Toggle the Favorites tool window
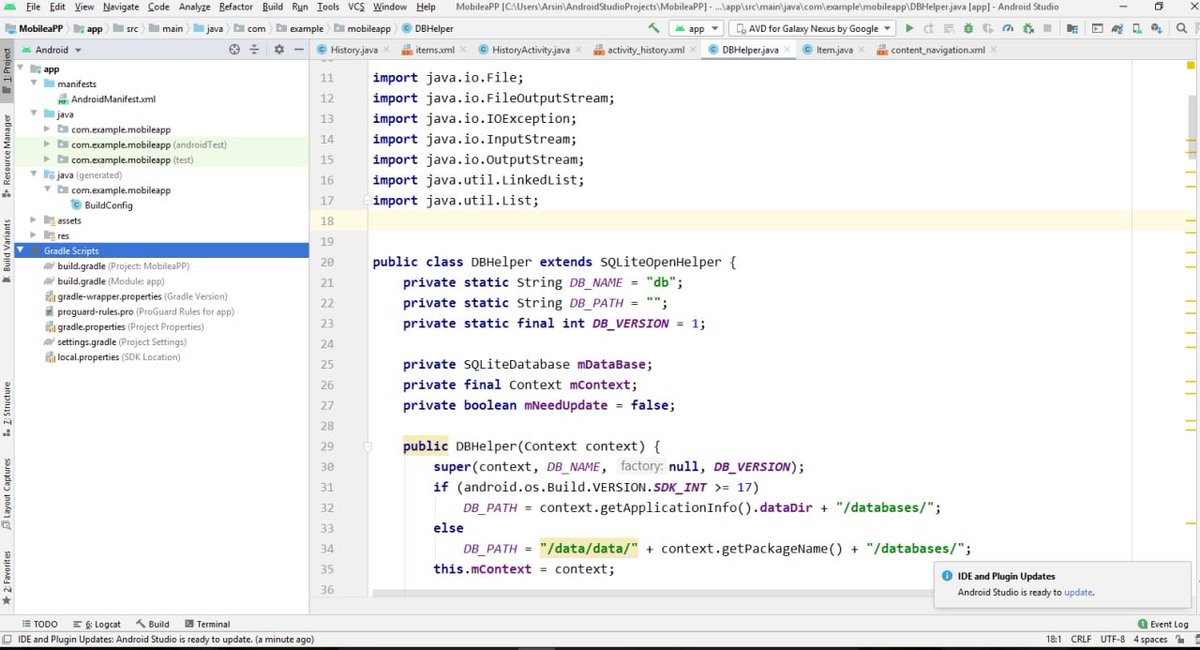1200x650 pixels. point(7,578)
